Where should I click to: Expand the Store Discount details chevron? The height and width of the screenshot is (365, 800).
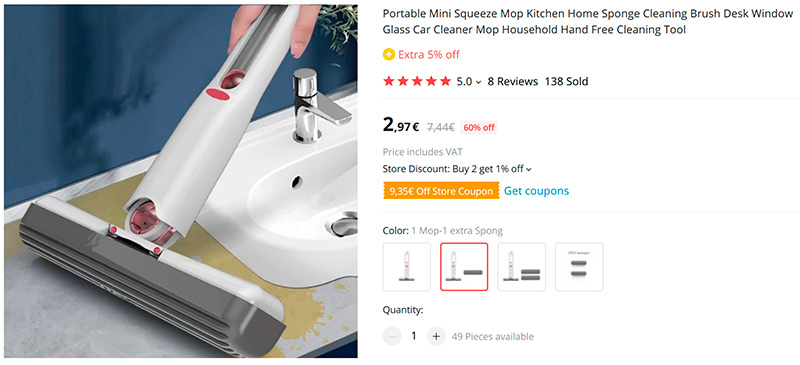pyautogui.click(x=529, y=169)
